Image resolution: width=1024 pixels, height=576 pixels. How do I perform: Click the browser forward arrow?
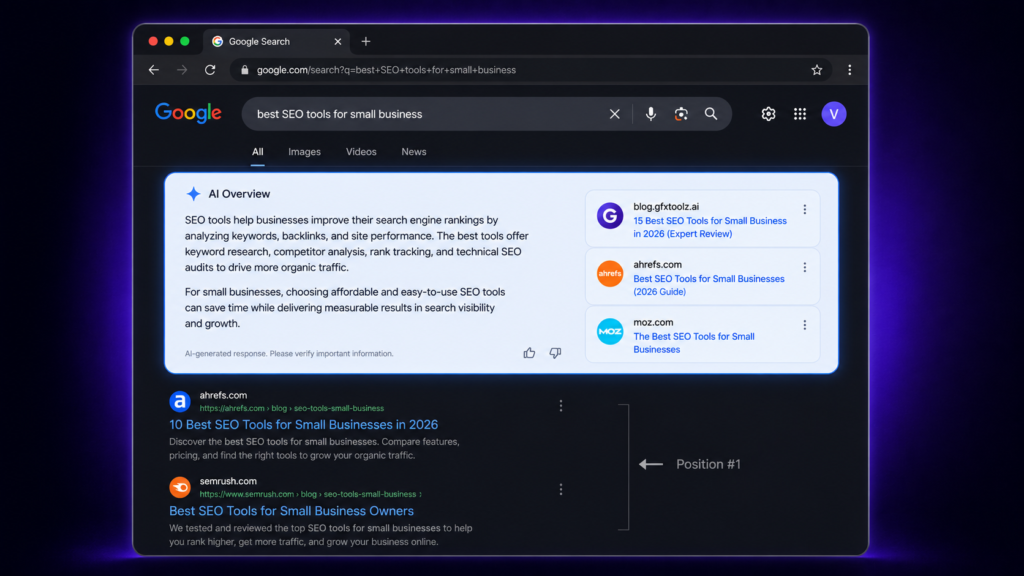click(x=182, y=70)
